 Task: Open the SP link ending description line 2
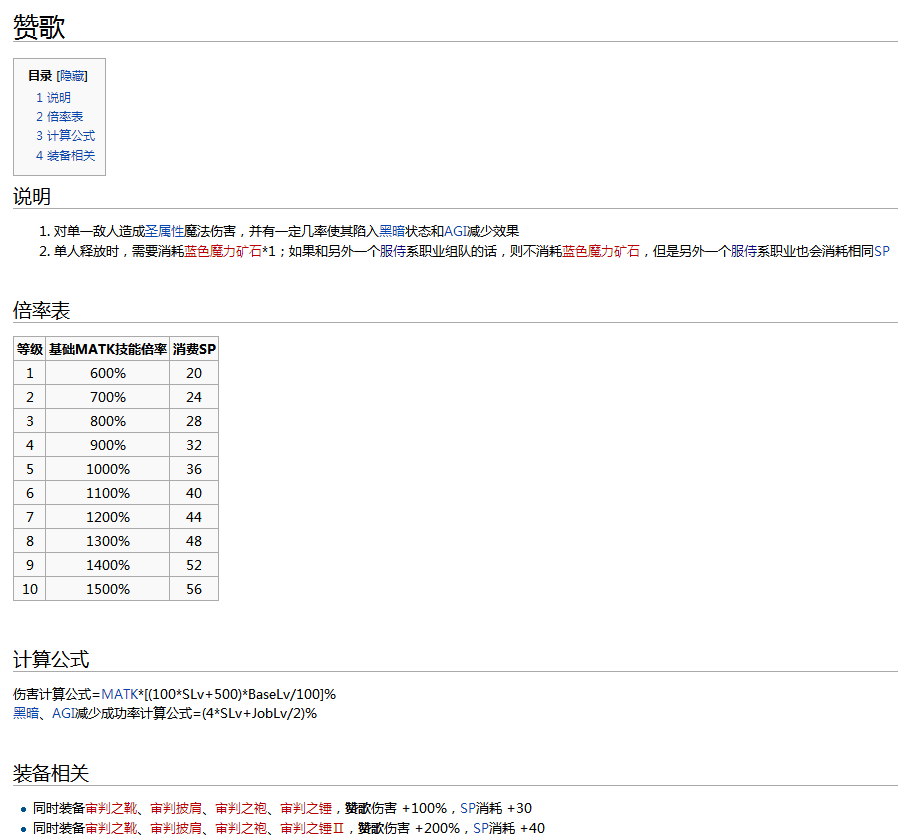(x=882, y=251)
